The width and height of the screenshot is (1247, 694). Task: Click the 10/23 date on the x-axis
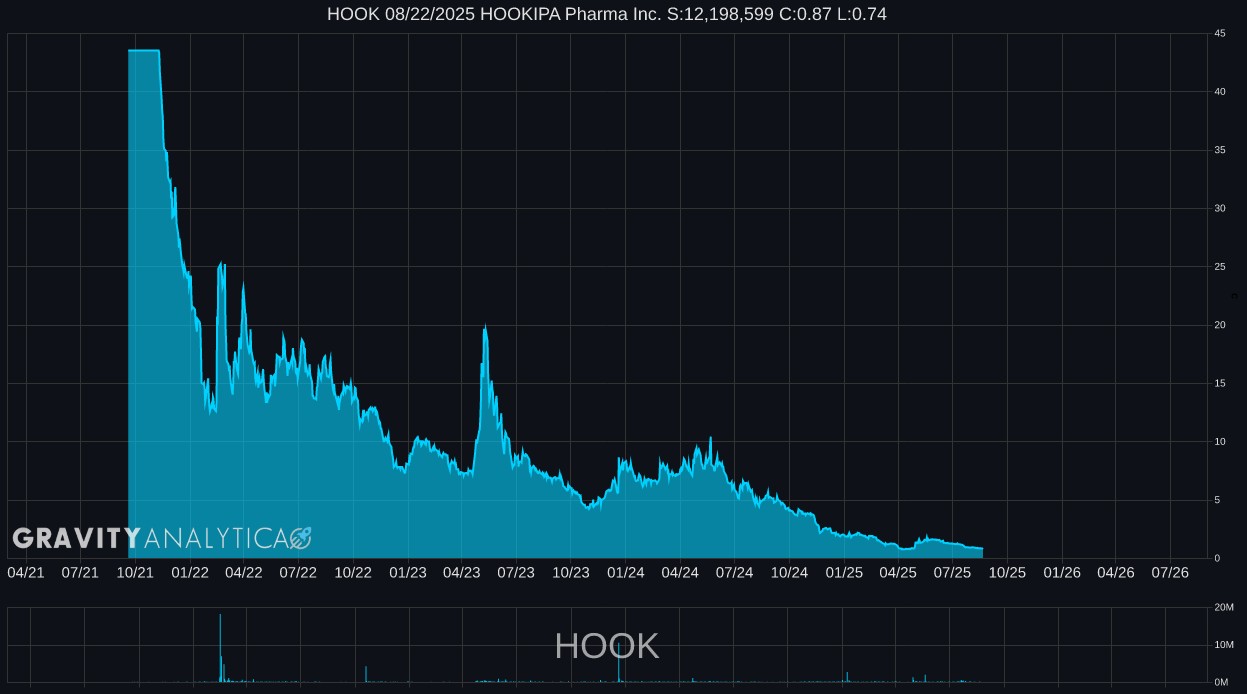(x=571, y=572)
